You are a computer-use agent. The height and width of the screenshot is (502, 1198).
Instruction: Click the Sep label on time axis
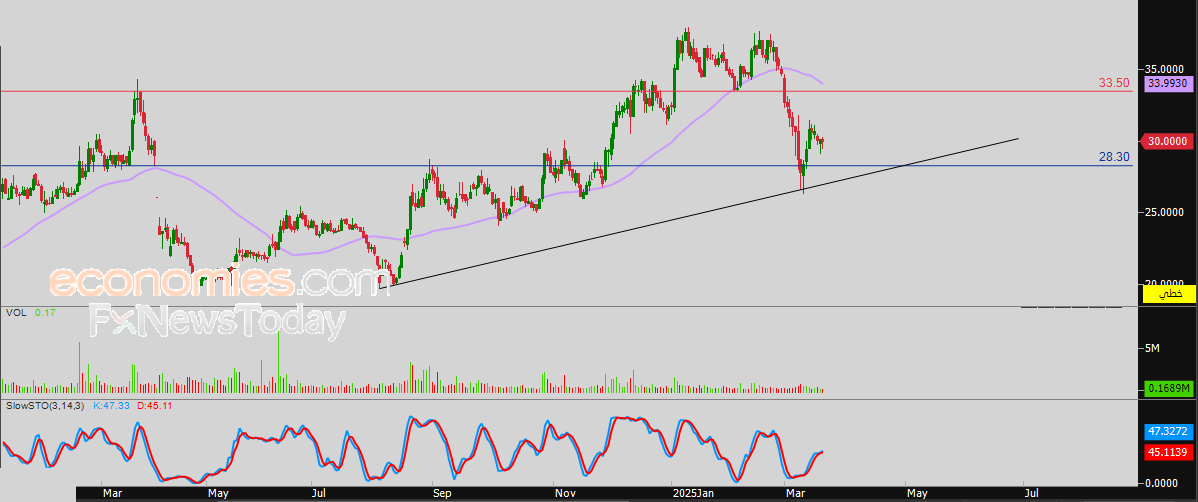point(444,494)
